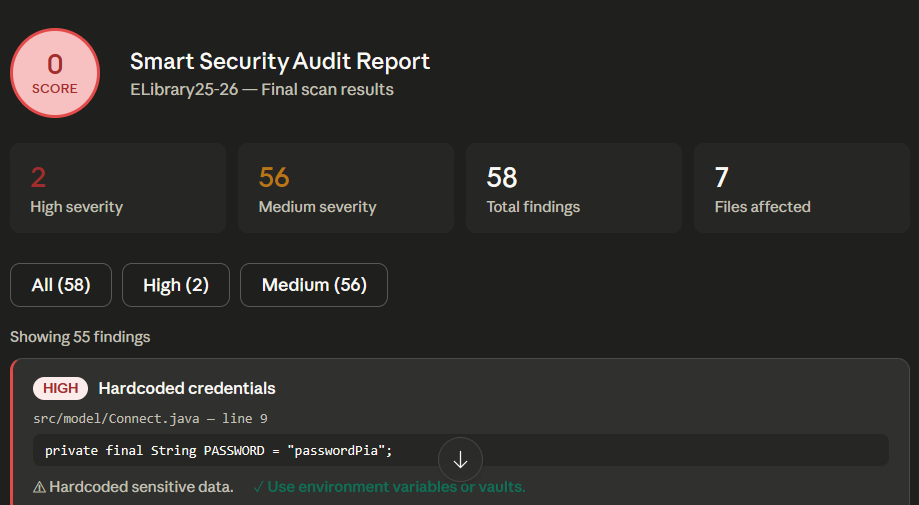Click the PASSWORD code snippet line
This screenshot has width=919, height=505.
[x=461, y=451]
